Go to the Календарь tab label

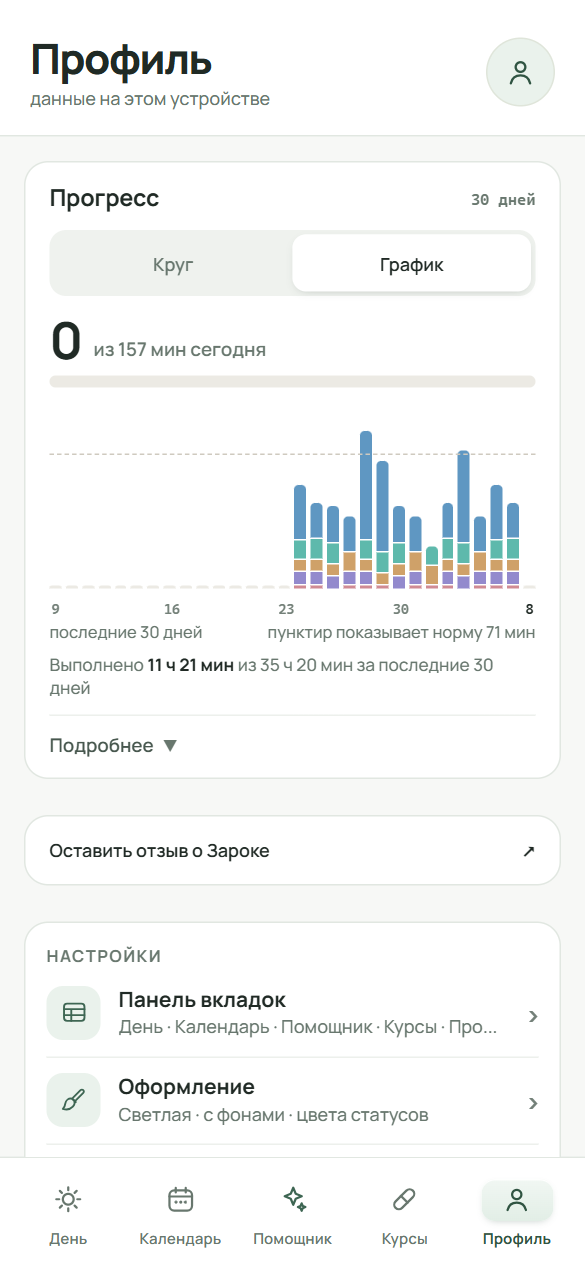click(180, 1239)
